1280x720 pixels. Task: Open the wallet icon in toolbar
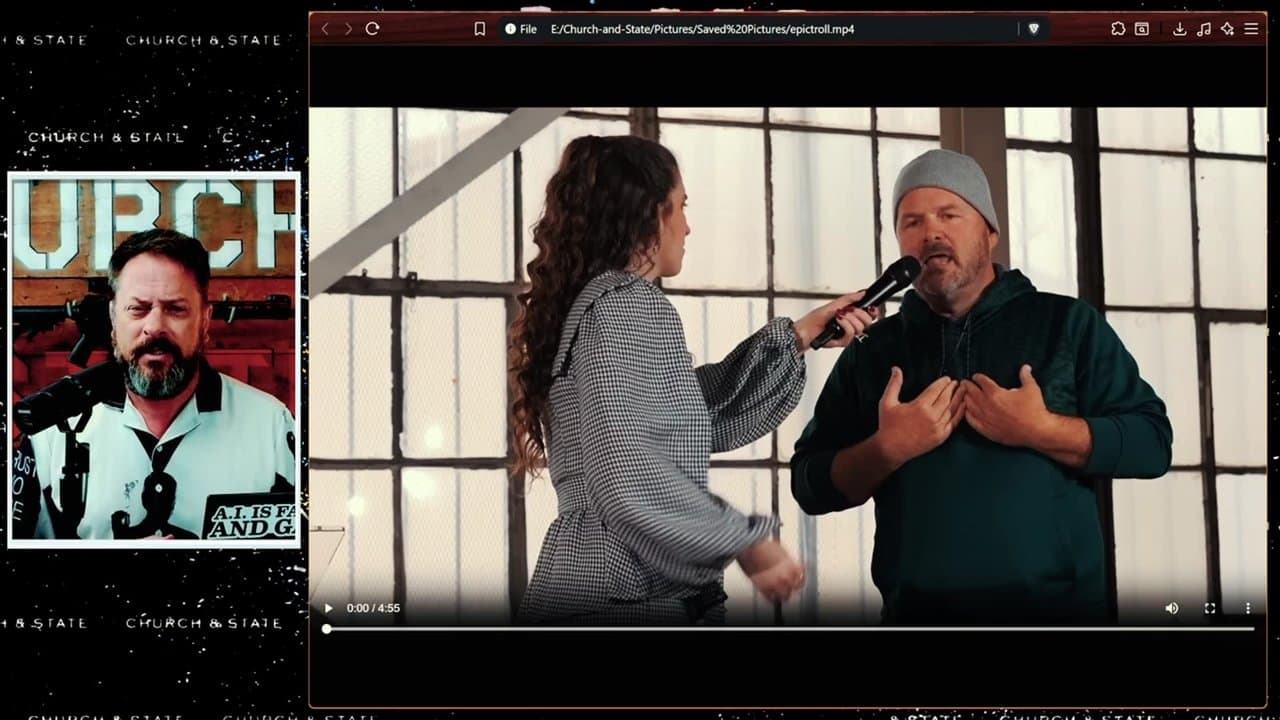point(1142,29)
